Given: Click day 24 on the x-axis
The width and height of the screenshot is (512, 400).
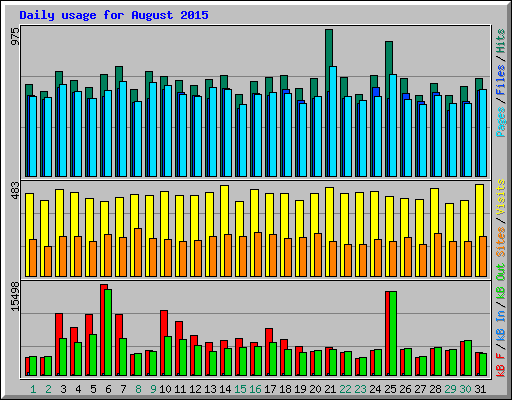Looking at the screenshot, I should (x=375, y=389).
